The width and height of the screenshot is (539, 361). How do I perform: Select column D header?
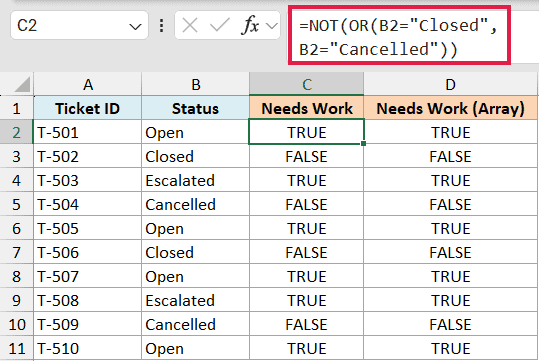point(450,85)
